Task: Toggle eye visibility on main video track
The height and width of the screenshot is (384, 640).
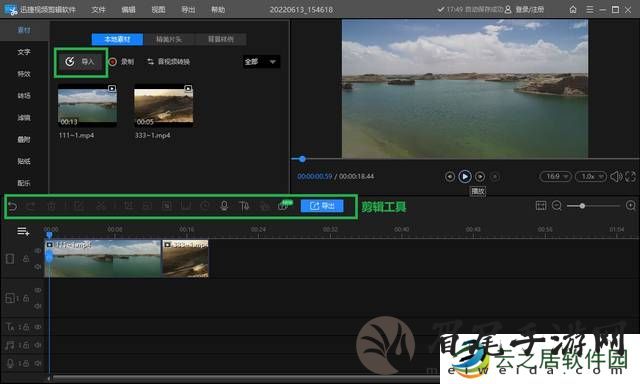Action: (x=38, y=250)
